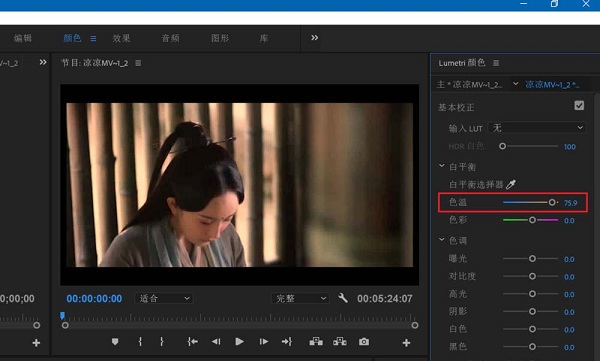Edit the 曝光 value 0.0
This screenshot has height=361, width=600.
(569, 259)
